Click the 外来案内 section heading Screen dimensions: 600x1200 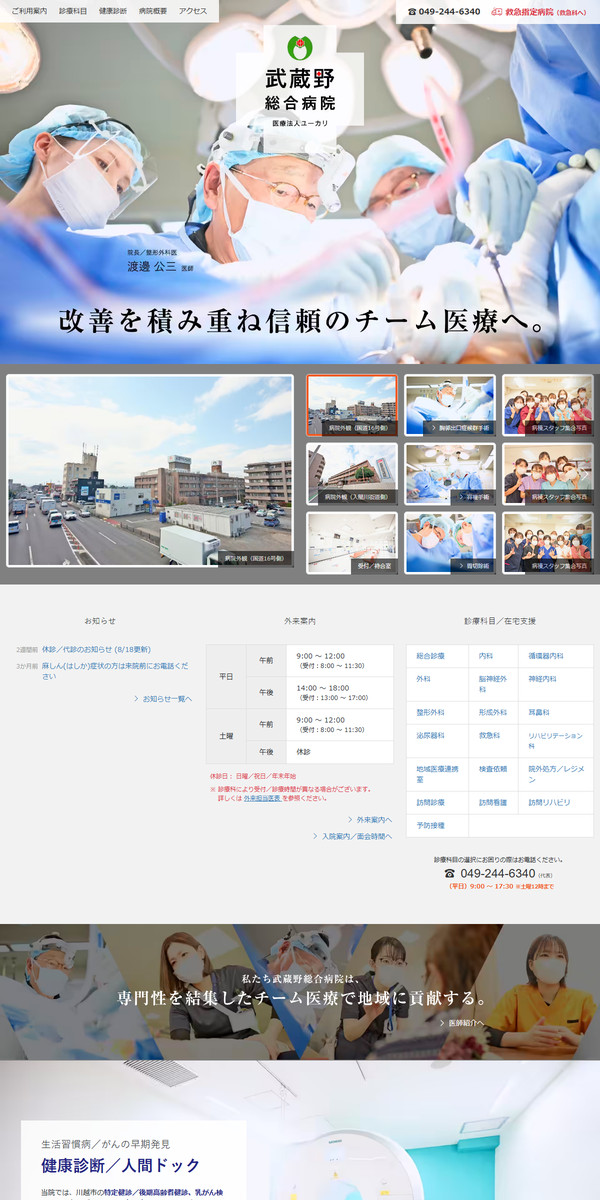click(300, 621)
